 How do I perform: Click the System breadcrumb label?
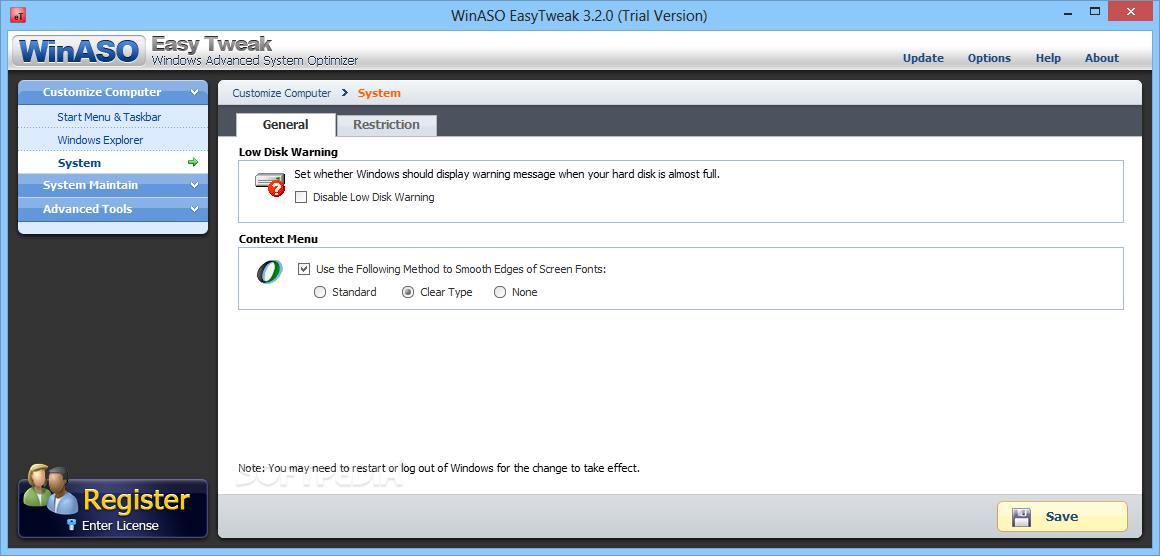tap(380, 93)
